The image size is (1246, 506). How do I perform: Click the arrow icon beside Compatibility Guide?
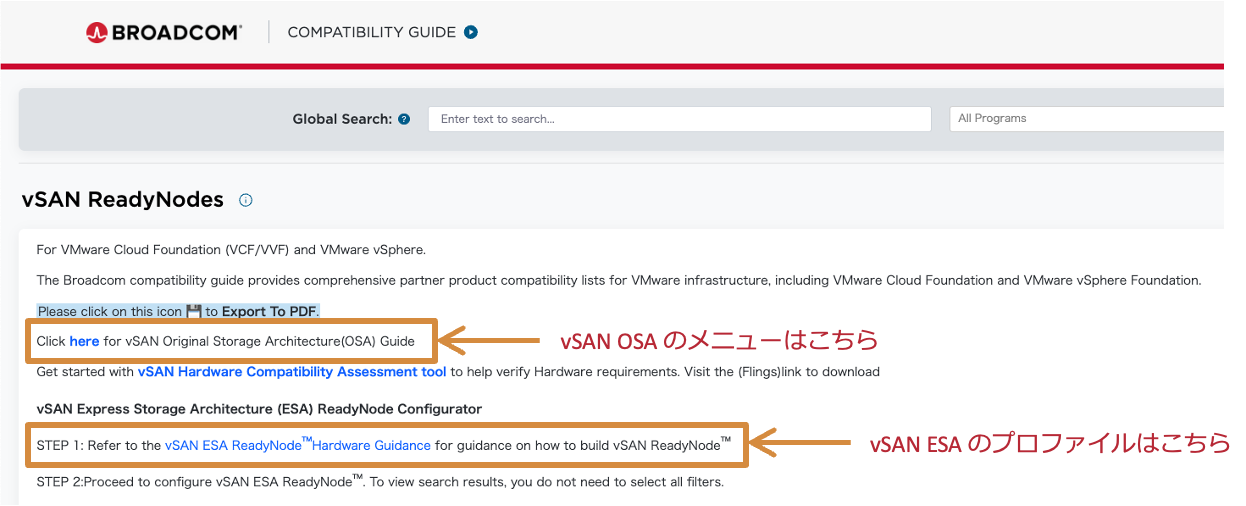coord(471,32)
